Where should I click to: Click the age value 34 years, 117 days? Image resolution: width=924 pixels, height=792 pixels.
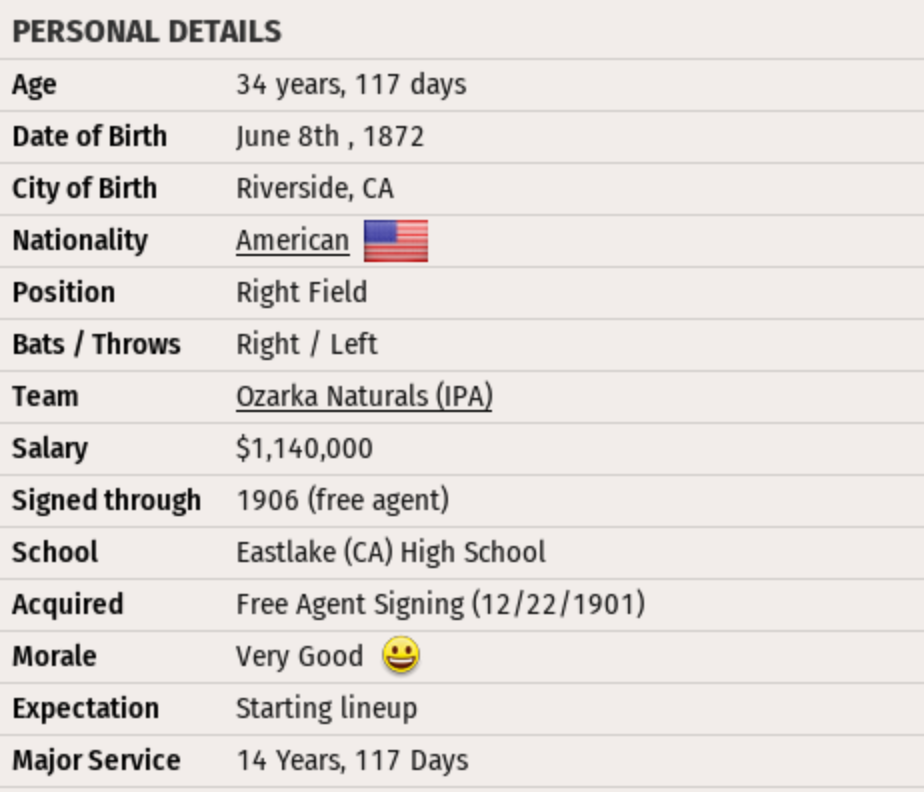[x=351, y=85]
